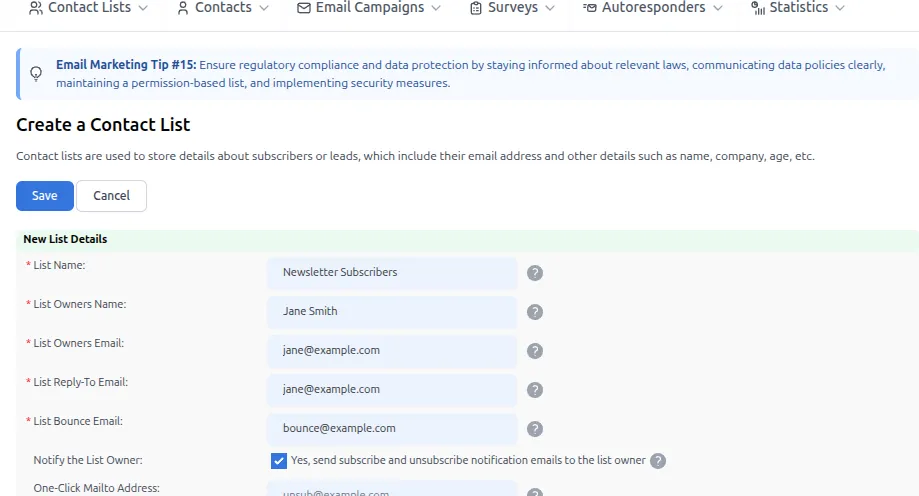919x496 pixels.
Task: Click the 'List Reply-To Email:' label
Action: 80,382
